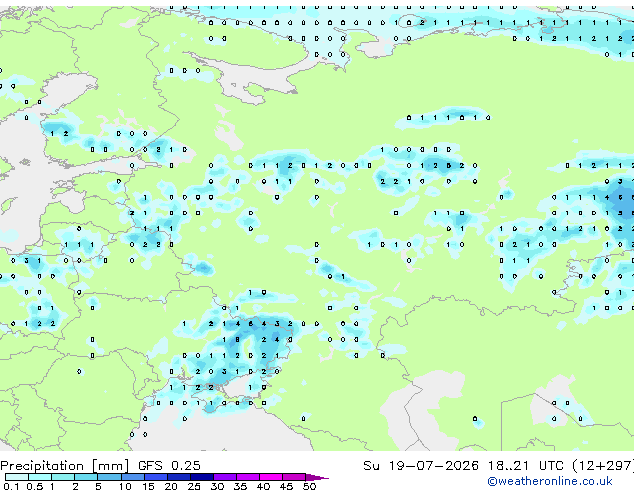The width and height of the screenshot is (634, 490).
Task: Select the 45–50 mm legend swatch
Action: point(294,477)
